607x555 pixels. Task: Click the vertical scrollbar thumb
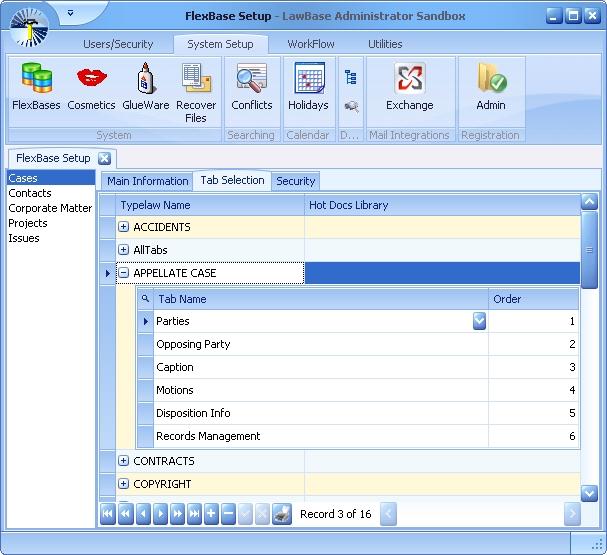point(589,250)
